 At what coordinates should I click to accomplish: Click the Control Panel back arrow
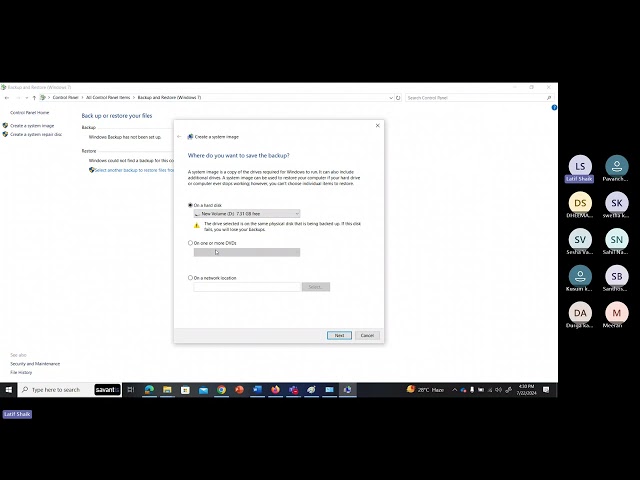[7, 98]
